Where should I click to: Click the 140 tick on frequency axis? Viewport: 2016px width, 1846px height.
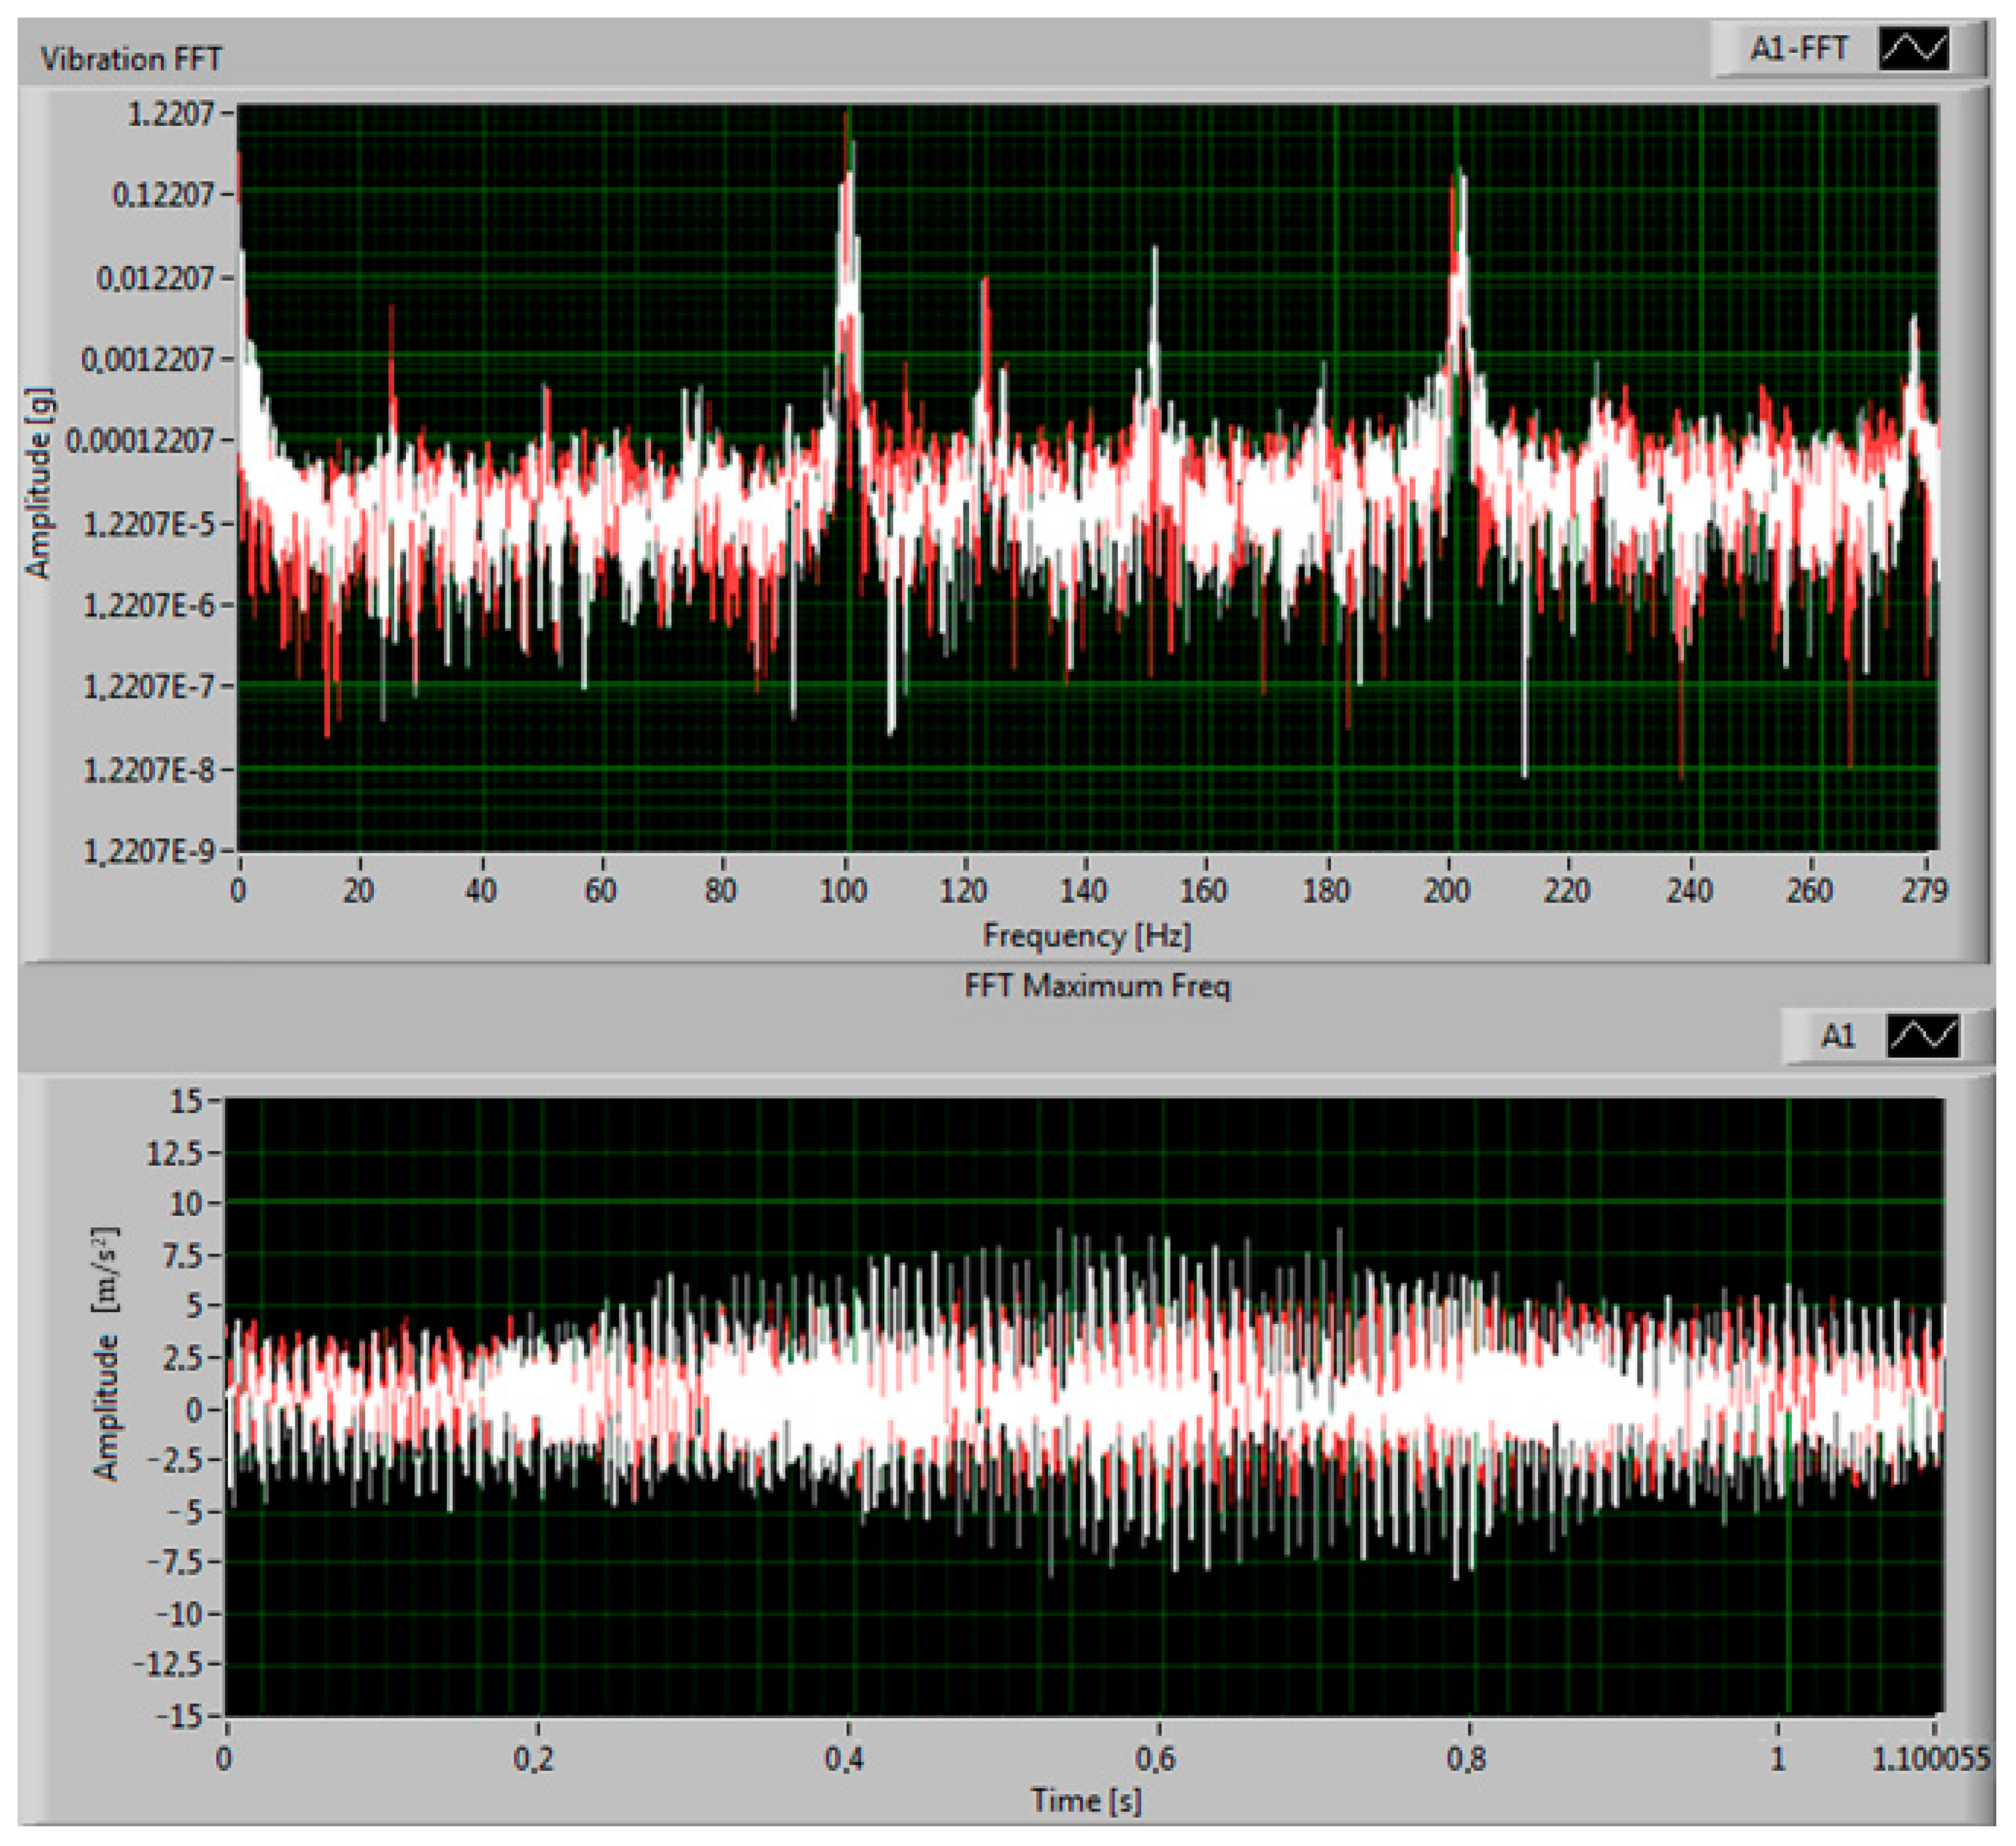click(x=1084, y=890)
